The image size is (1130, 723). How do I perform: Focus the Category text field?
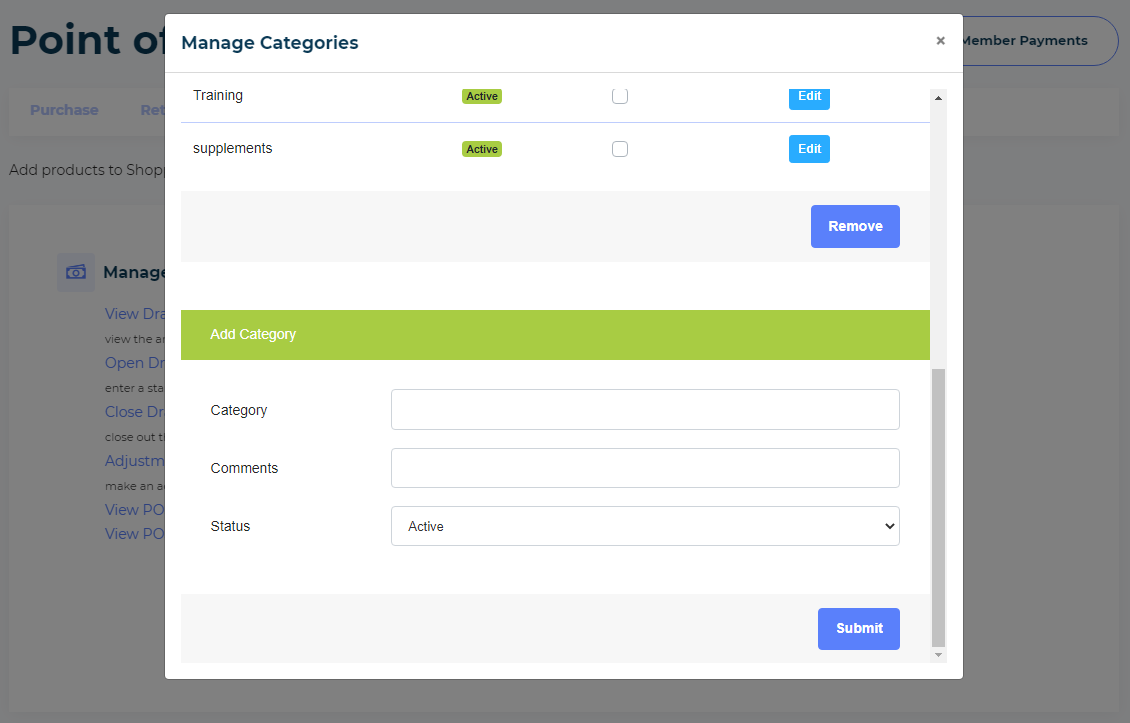pos(645,409)
